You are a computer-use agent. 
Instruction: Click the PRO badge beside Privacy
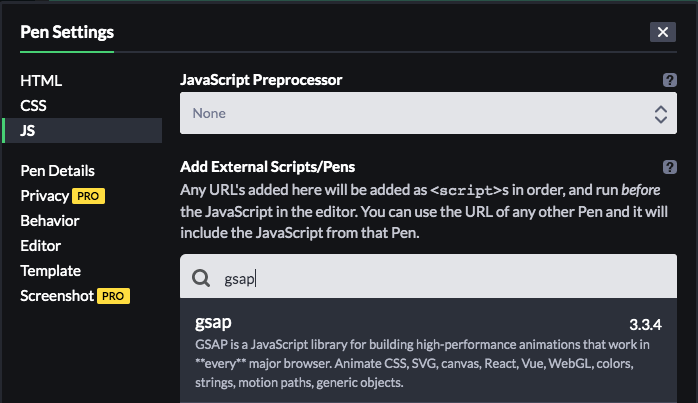pyautogui.click(x=89, y=196)
